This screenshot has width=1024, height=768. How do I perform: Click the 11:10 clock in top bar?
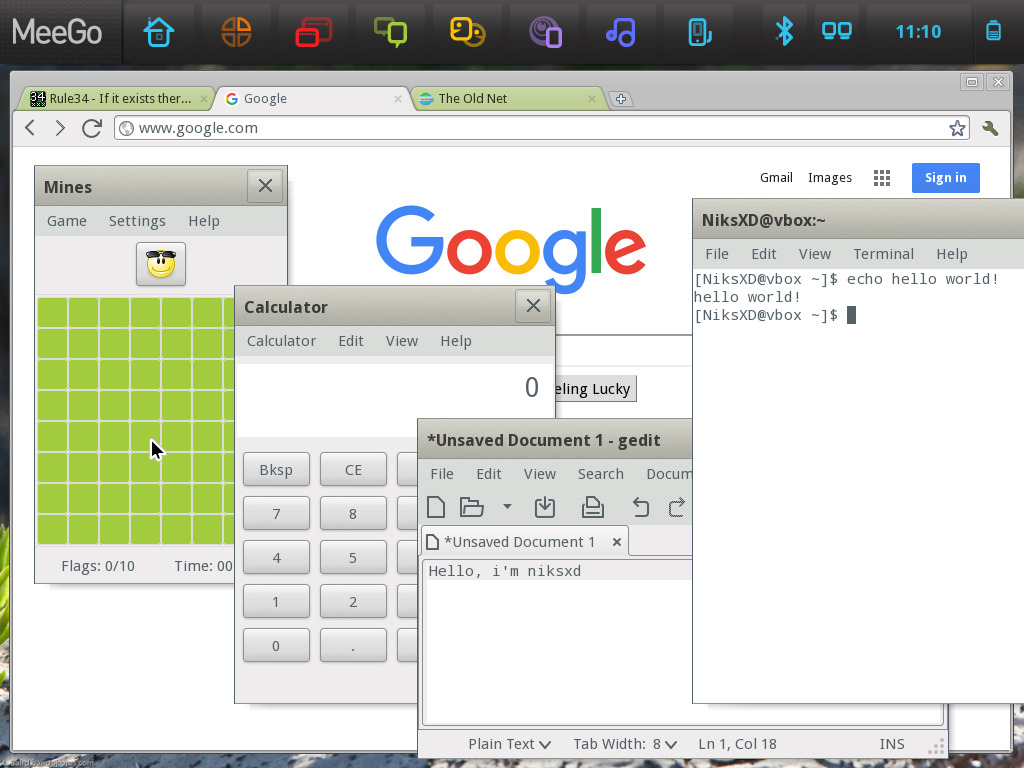click(918, 31)
